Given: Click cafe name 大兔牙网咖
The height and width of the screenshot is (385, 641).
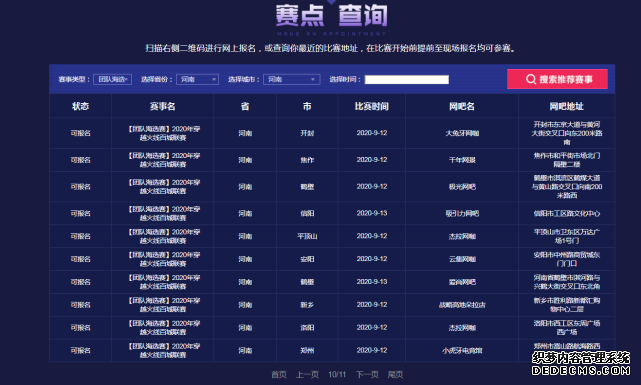Looking at the screenshot, I should (462, 133).
